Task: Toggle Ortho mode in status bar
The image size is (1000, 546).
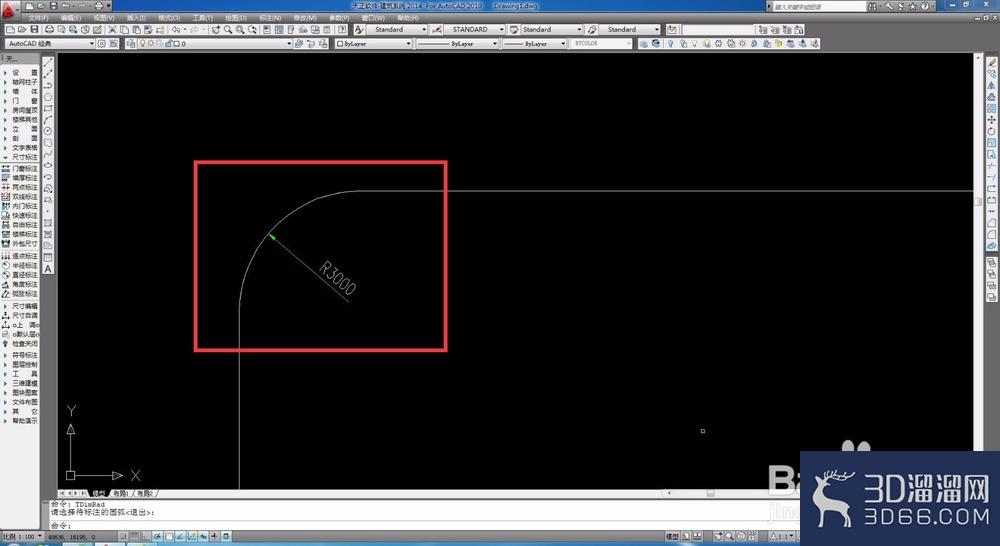Action: [x=145, y=536]
